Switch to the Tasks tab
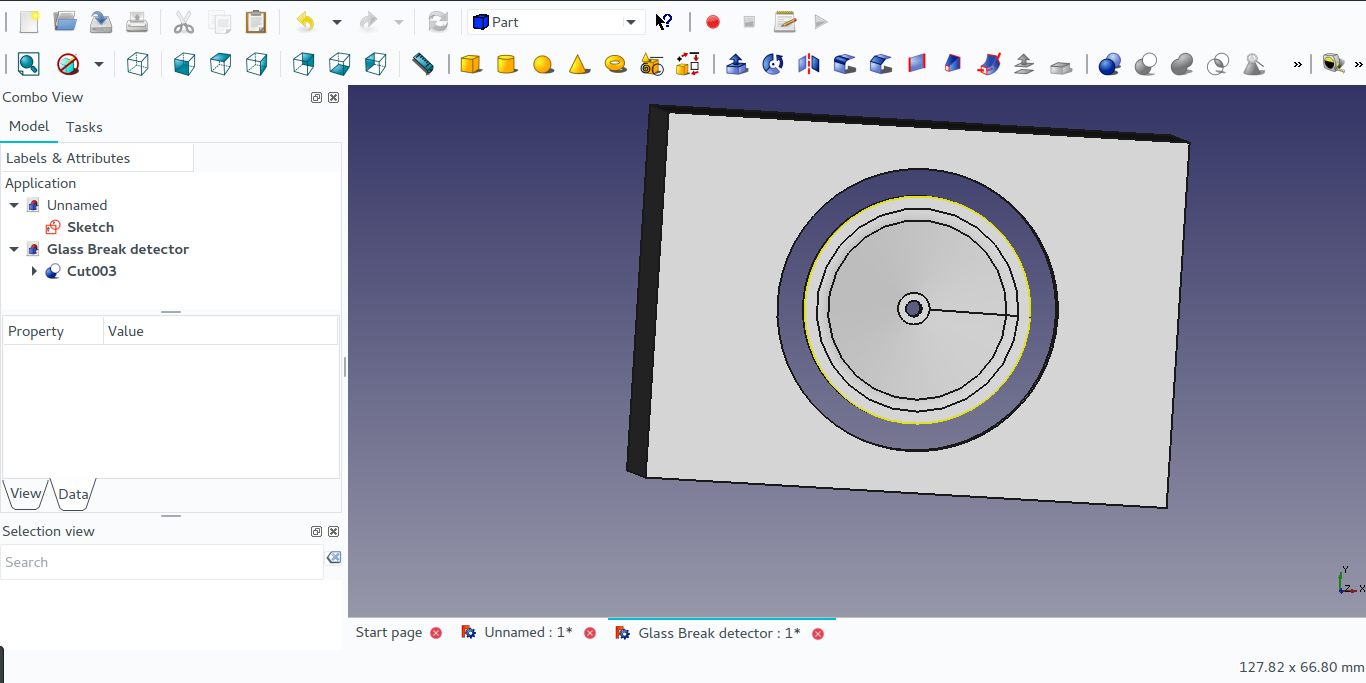Image resolution: width=1366 pixels, height=683 pixels. point(84,126)
